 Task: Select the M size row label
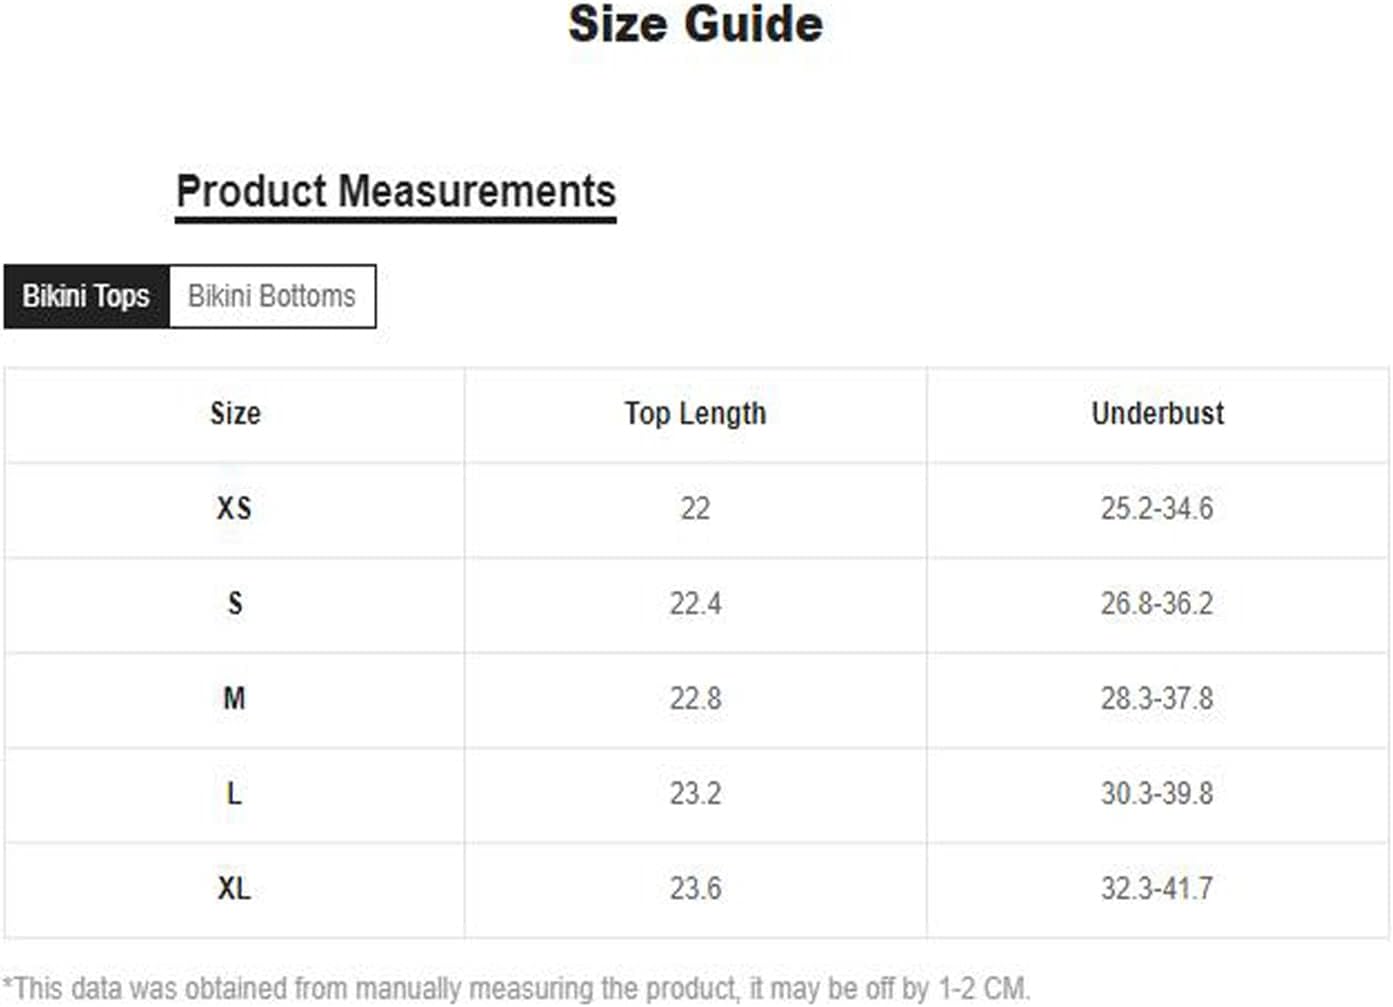235,698
